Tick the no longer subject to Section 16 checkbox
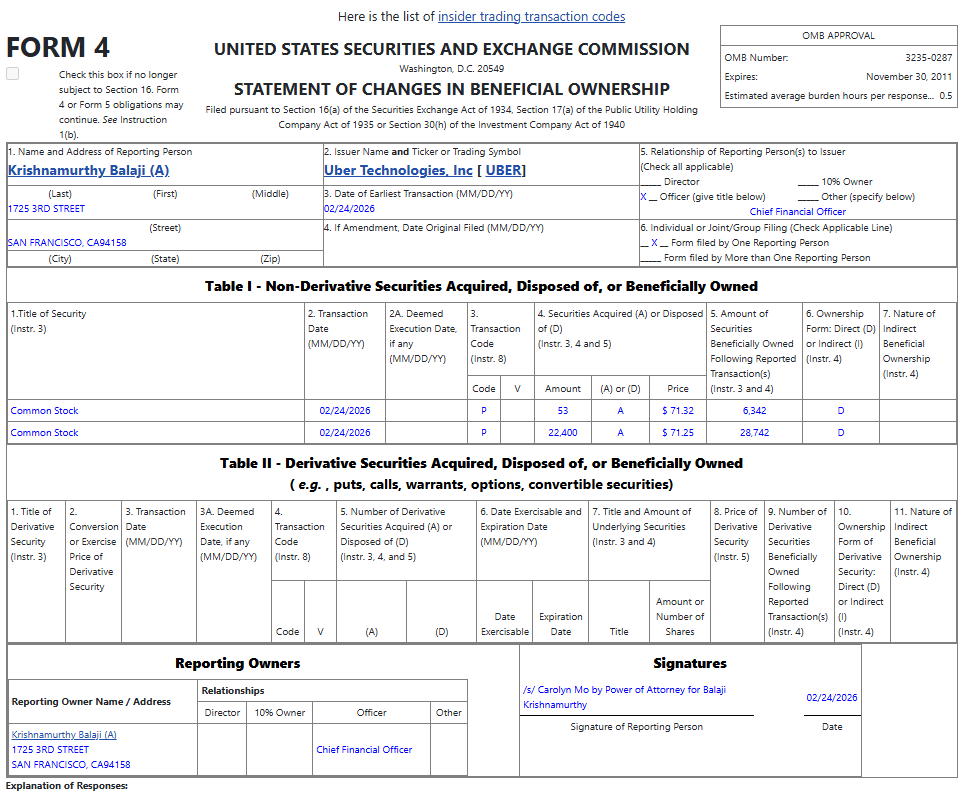The width and height of the screenshot is (966, 801). point(12,74)
